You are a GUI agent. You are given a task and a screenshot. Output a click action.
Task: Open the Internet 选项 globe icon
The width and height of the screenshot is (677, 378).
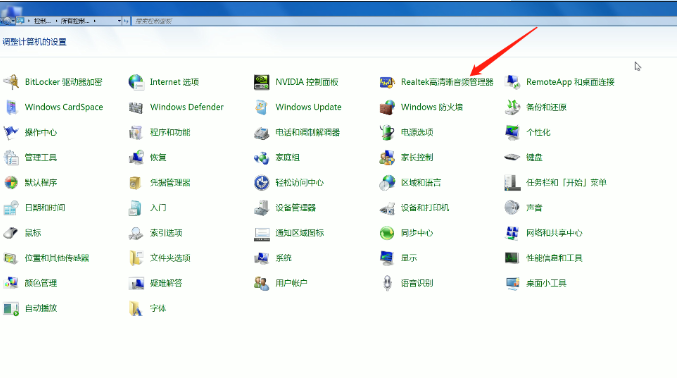(x=136, y=82)
